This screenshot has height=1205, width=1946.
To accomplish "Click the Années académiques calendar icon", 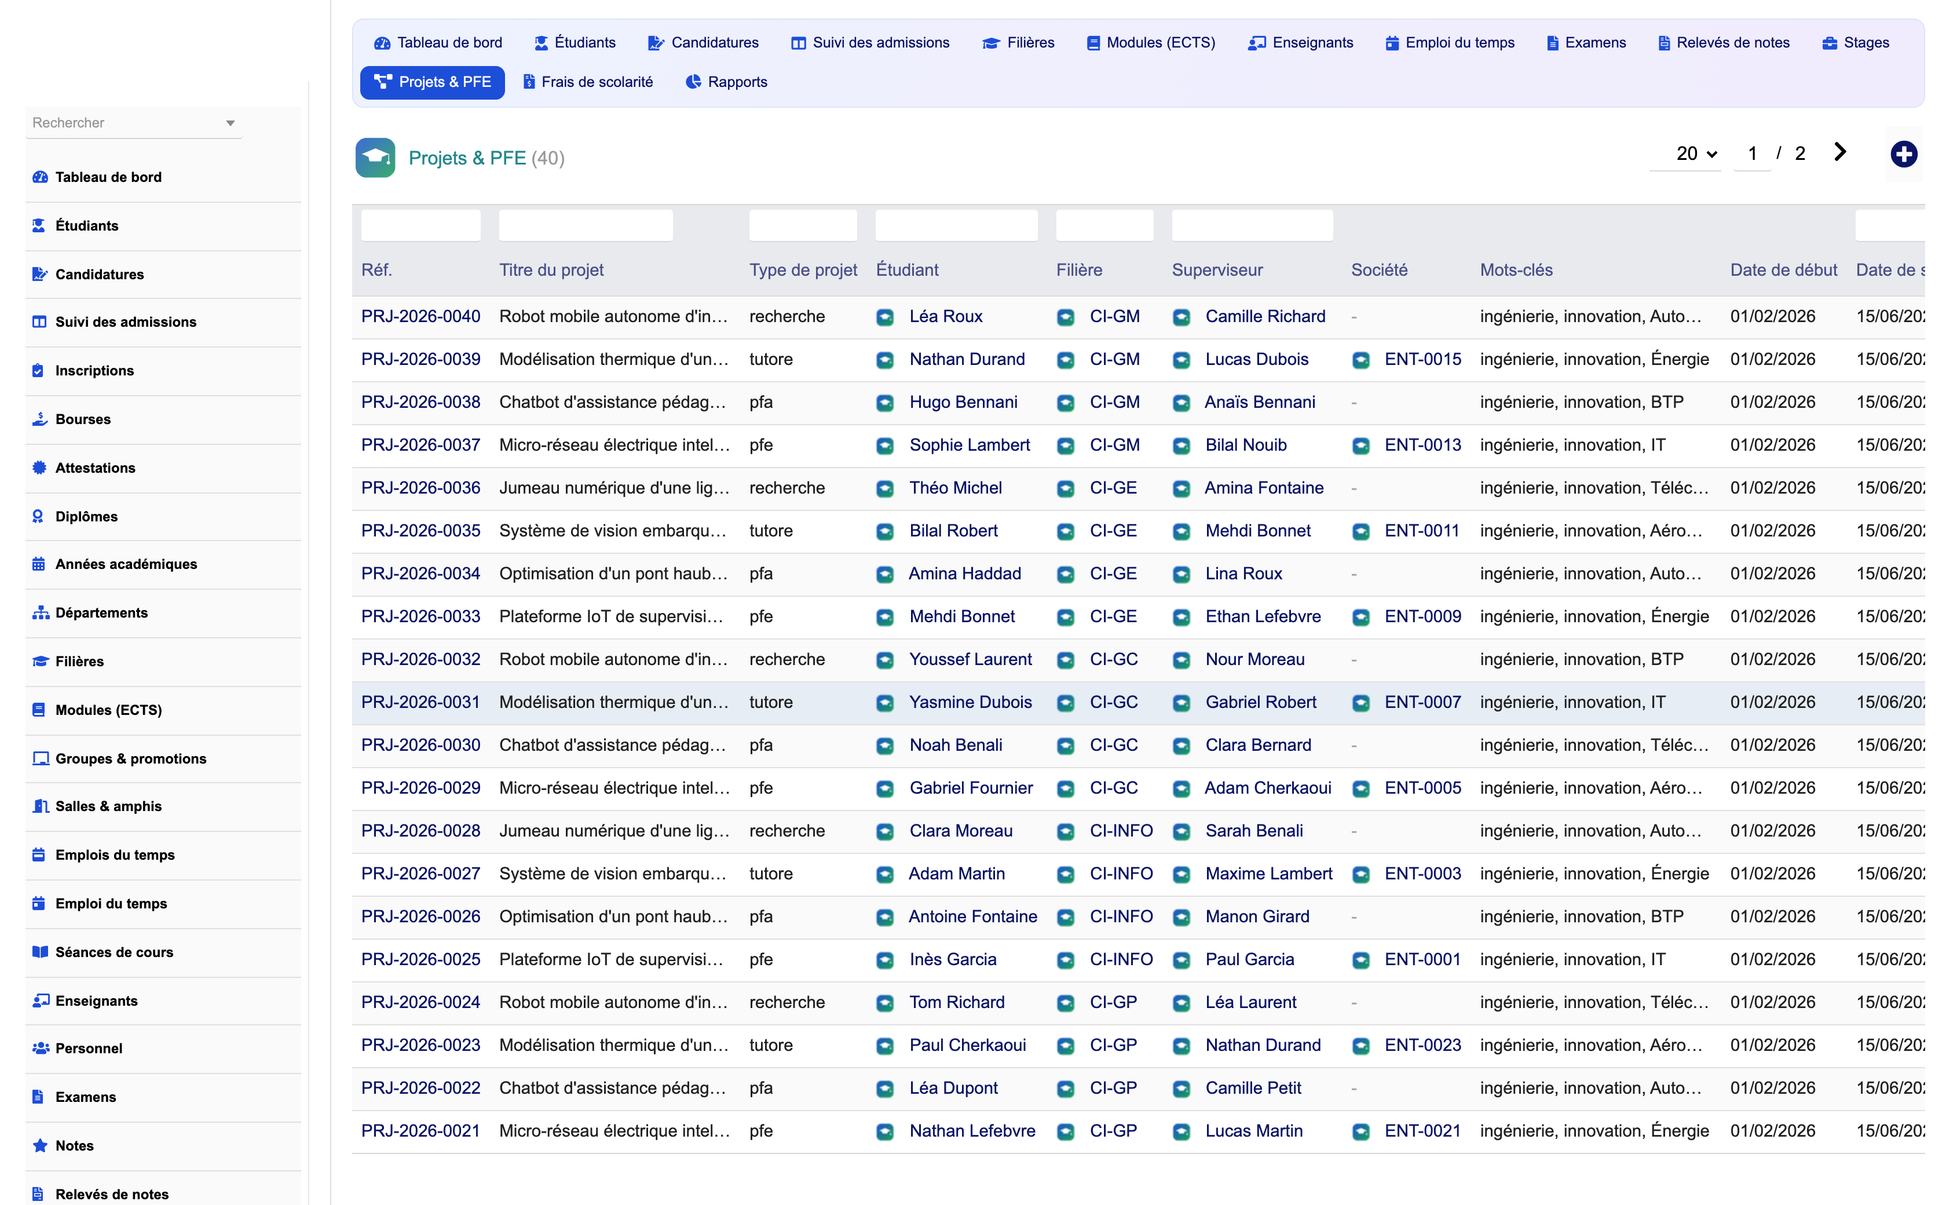I will click(x=40, y=564).
